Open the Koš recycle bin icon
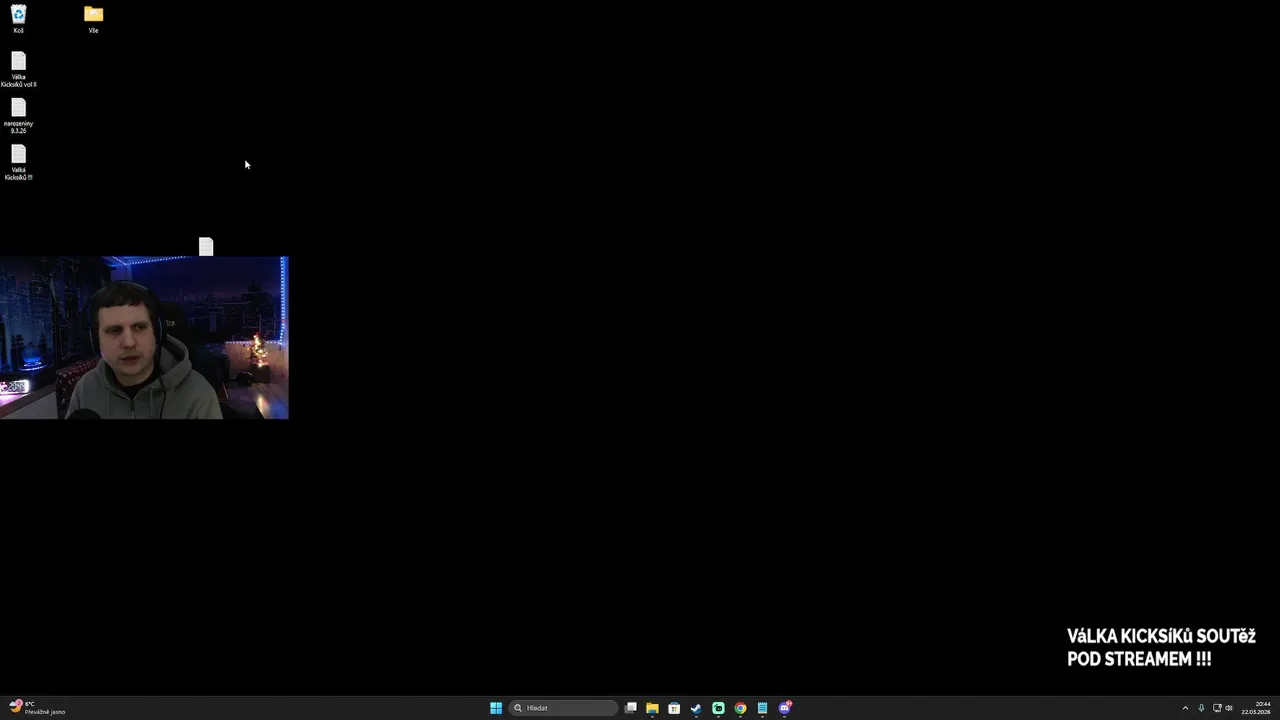1280x720 pixels. pos(18,18)
